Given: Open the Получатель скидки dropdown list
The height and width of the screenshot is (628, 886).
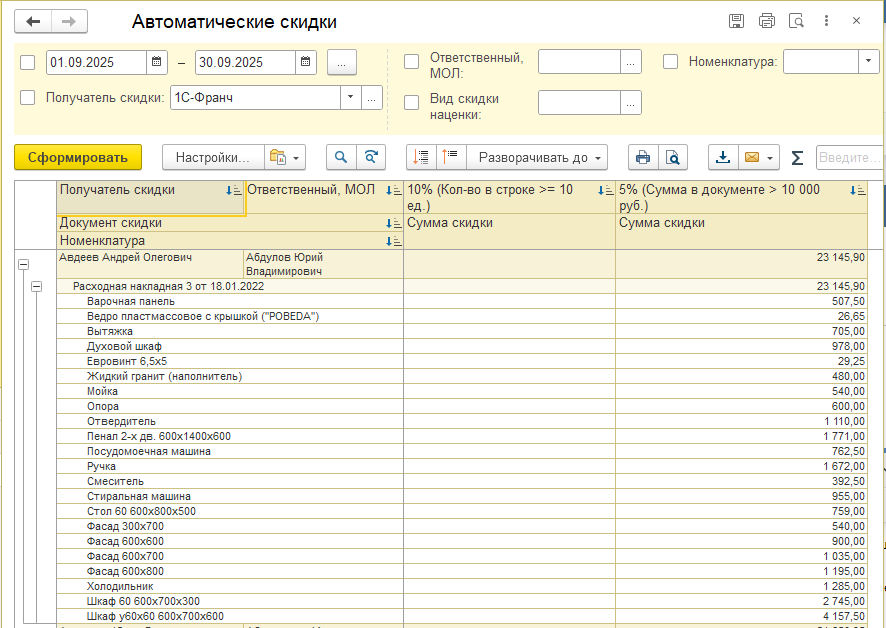Looking at the screenshot, I should coord(350,97).
